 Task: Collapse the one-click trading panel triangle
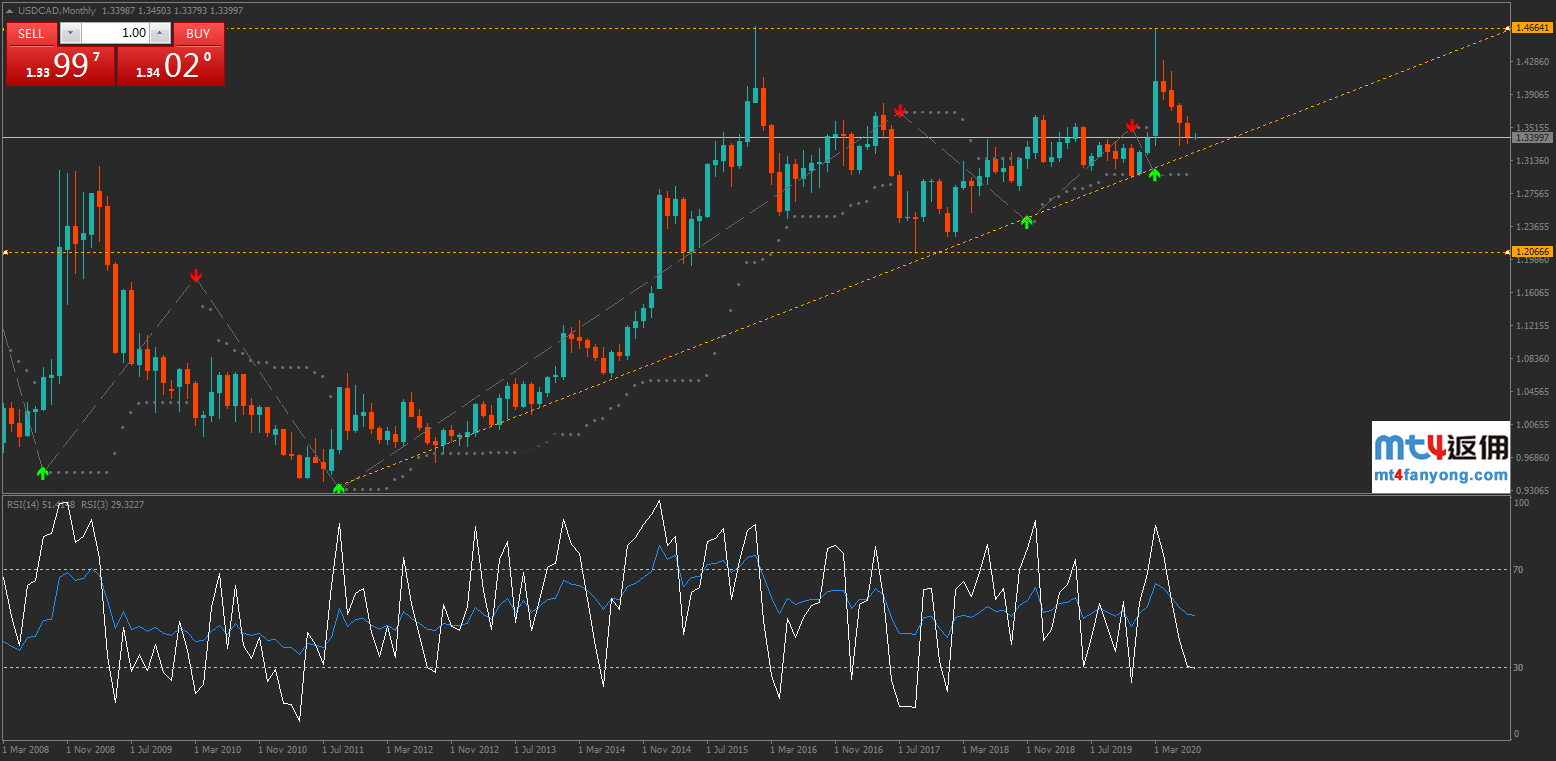[10, 10]
